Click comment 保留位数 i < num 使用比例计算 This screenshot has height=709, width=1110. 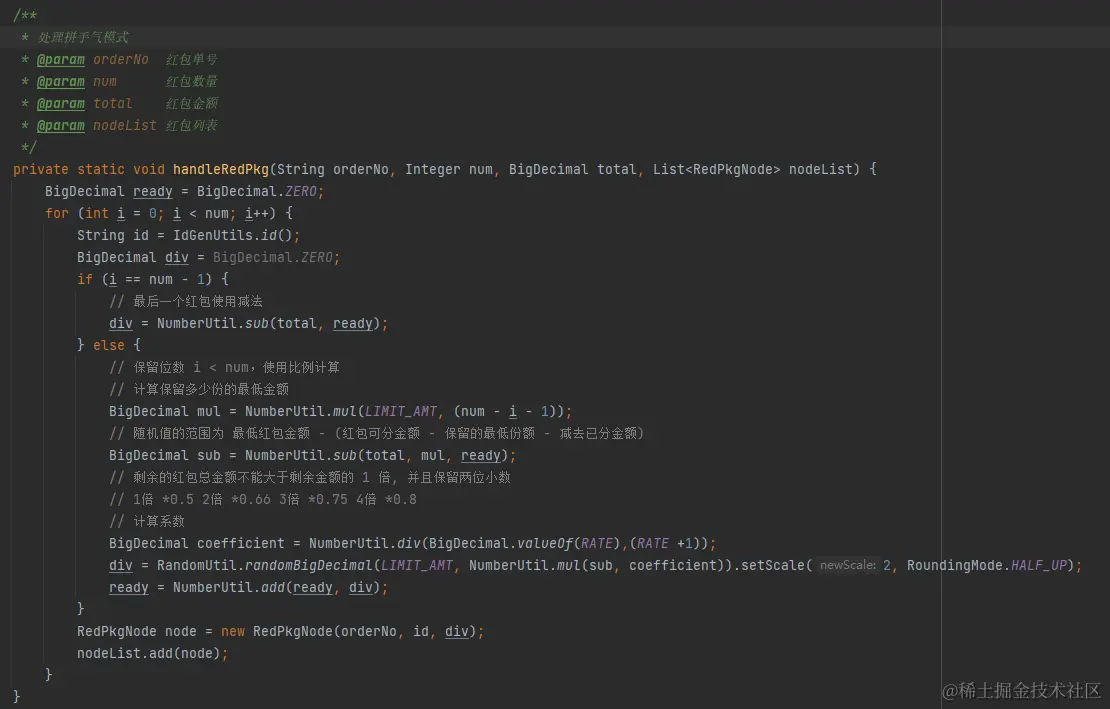coord(224,367)
